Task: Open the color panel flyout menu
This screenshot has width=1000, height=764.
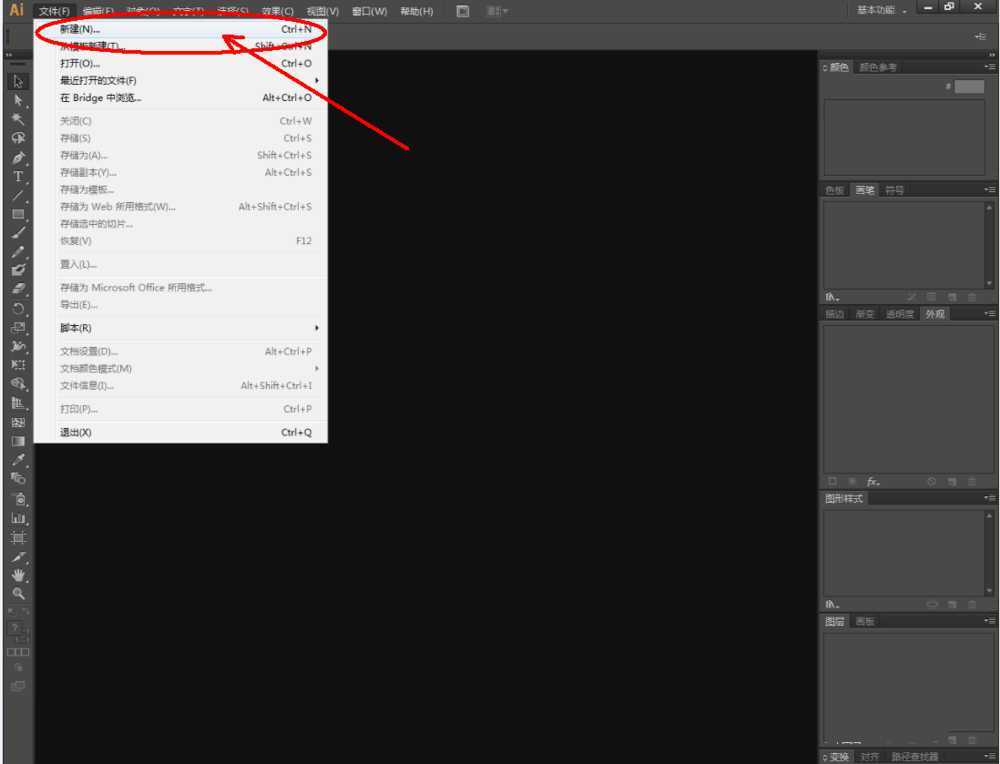Action: [989, 67]
